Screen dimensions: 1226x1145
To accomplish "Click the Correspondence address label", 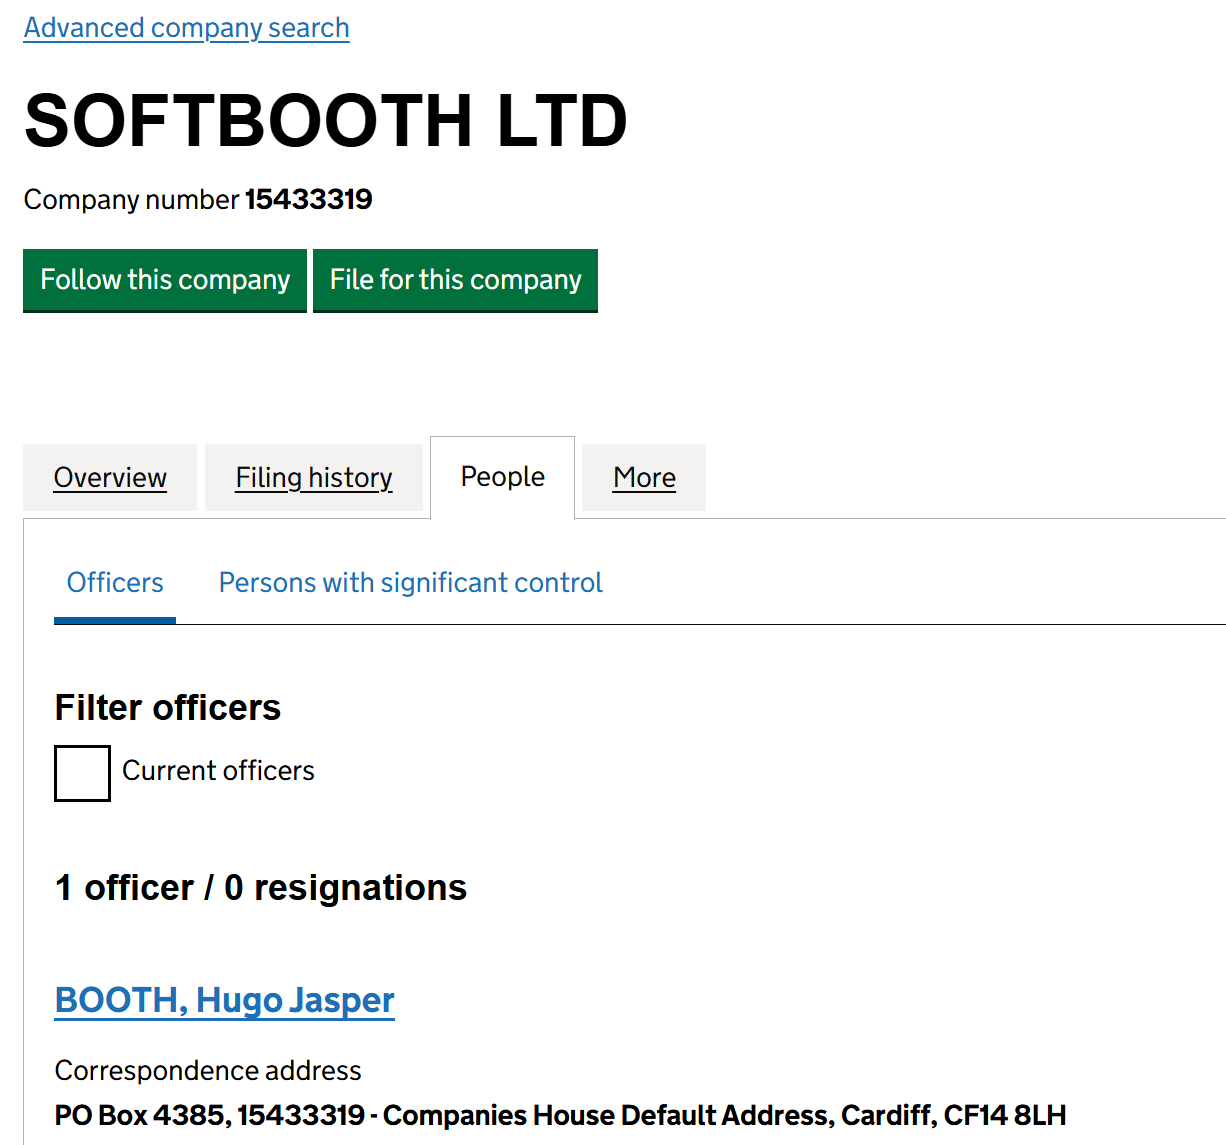I will pos(208,1071).
